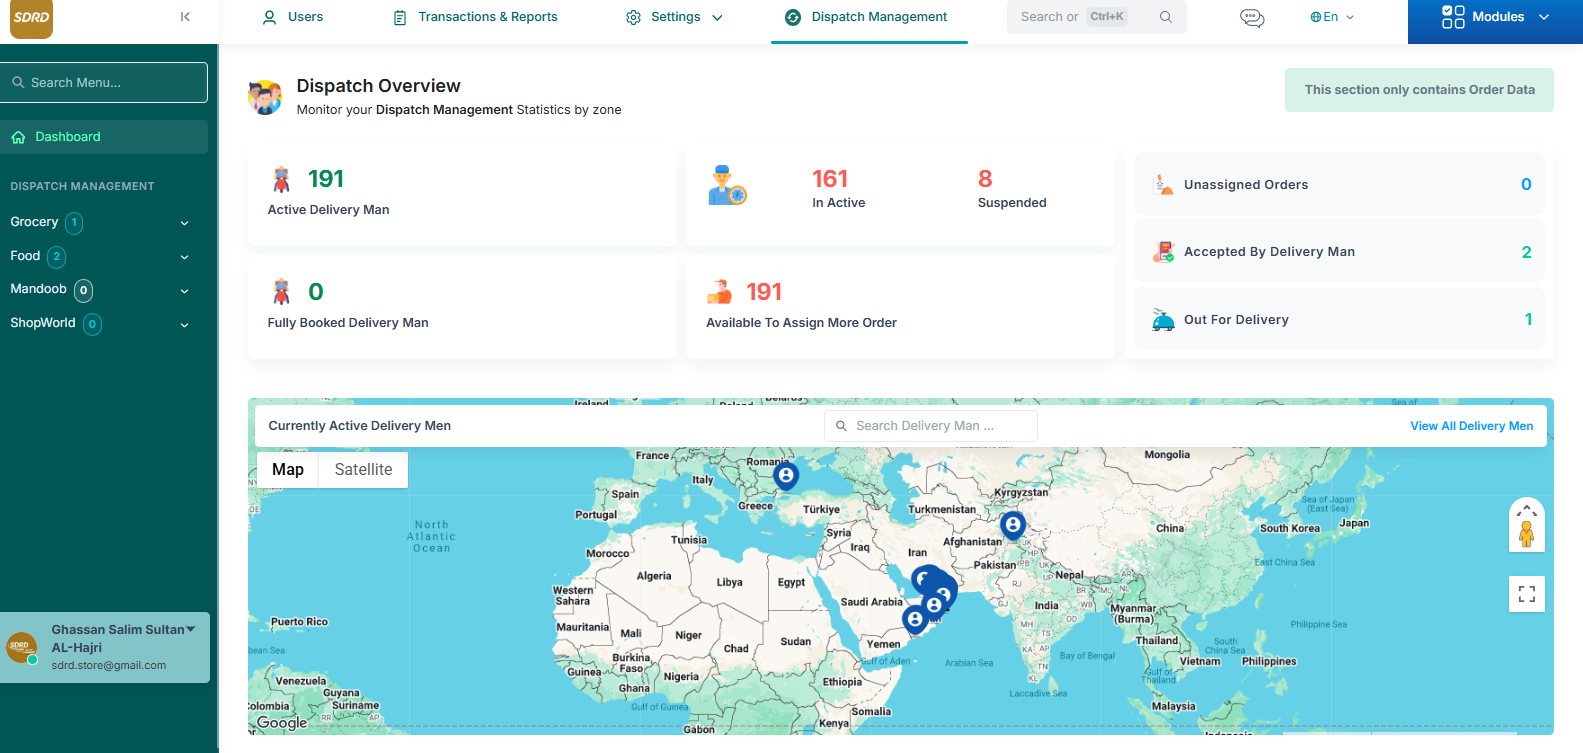
Task: Open the Users menu
Action: (x=292, y=17)
